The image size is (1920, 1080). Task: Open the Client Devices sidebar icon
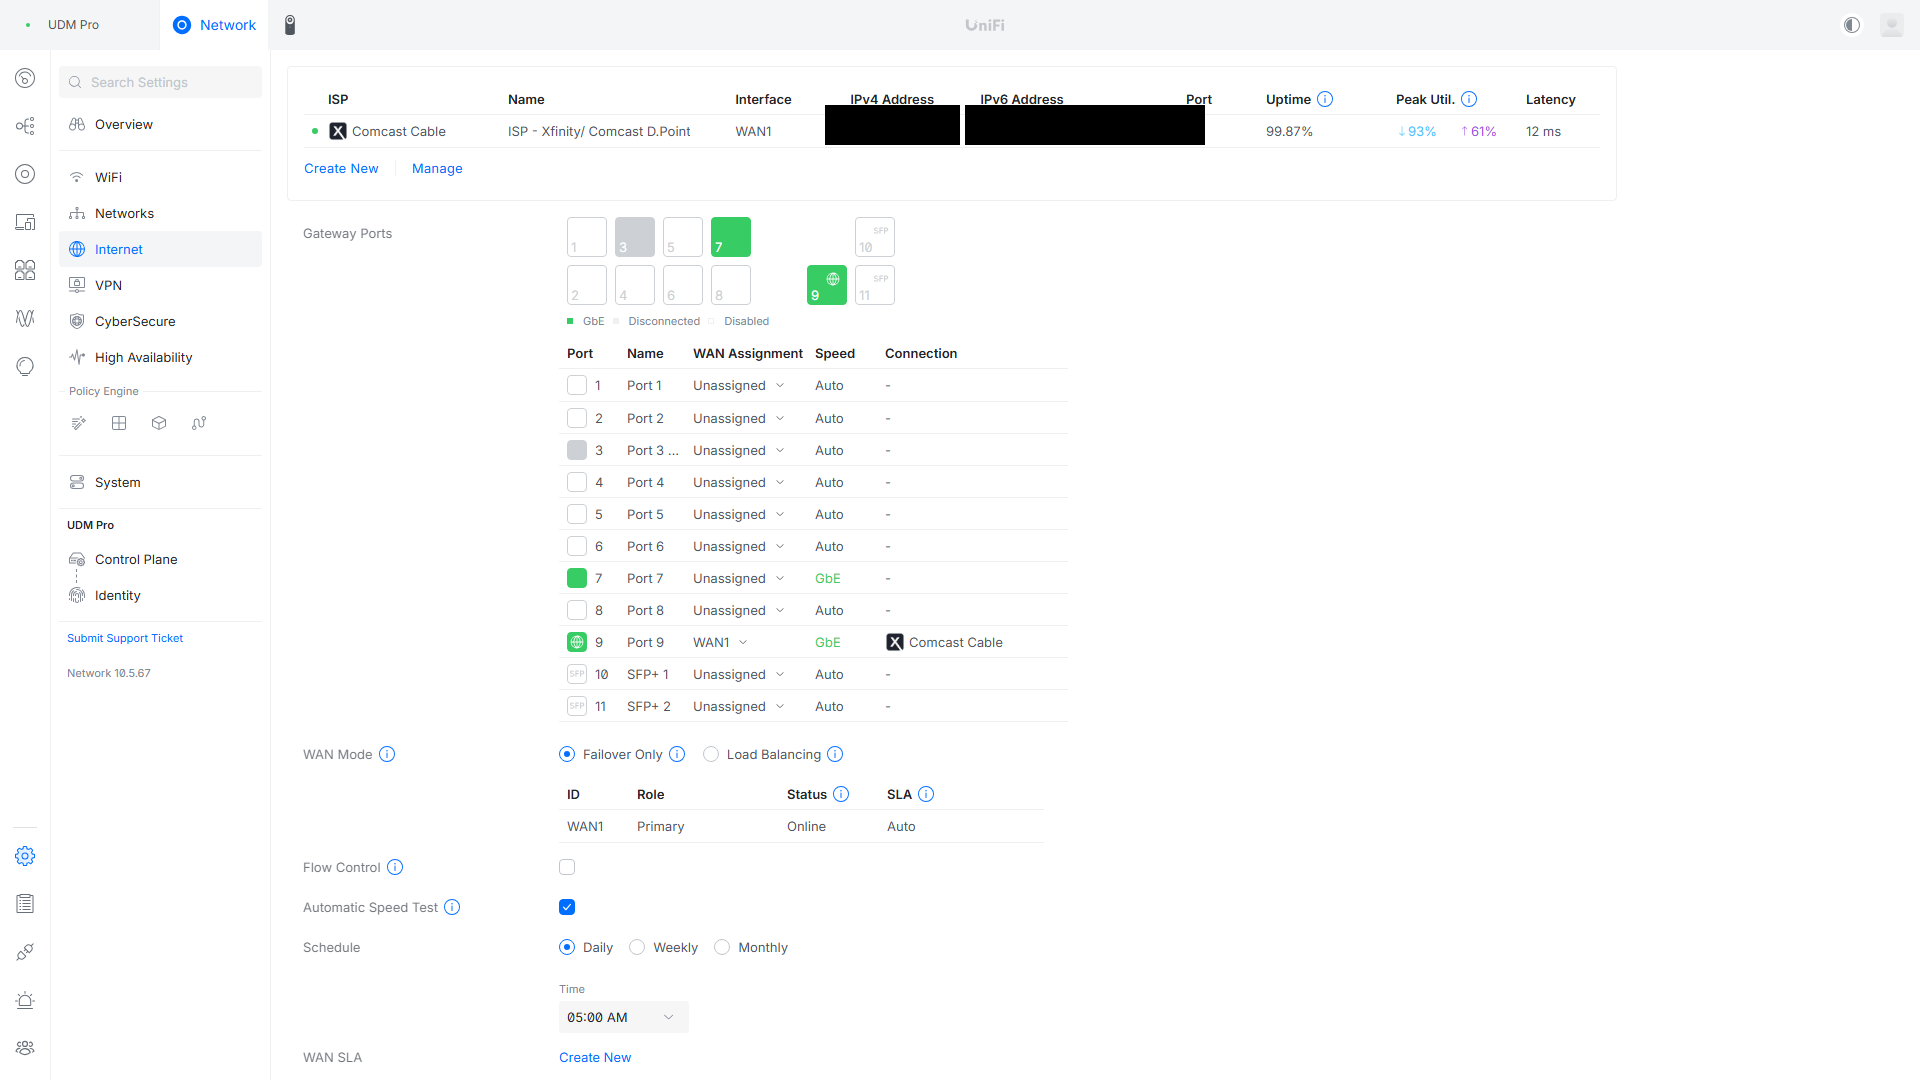(25, 222)
